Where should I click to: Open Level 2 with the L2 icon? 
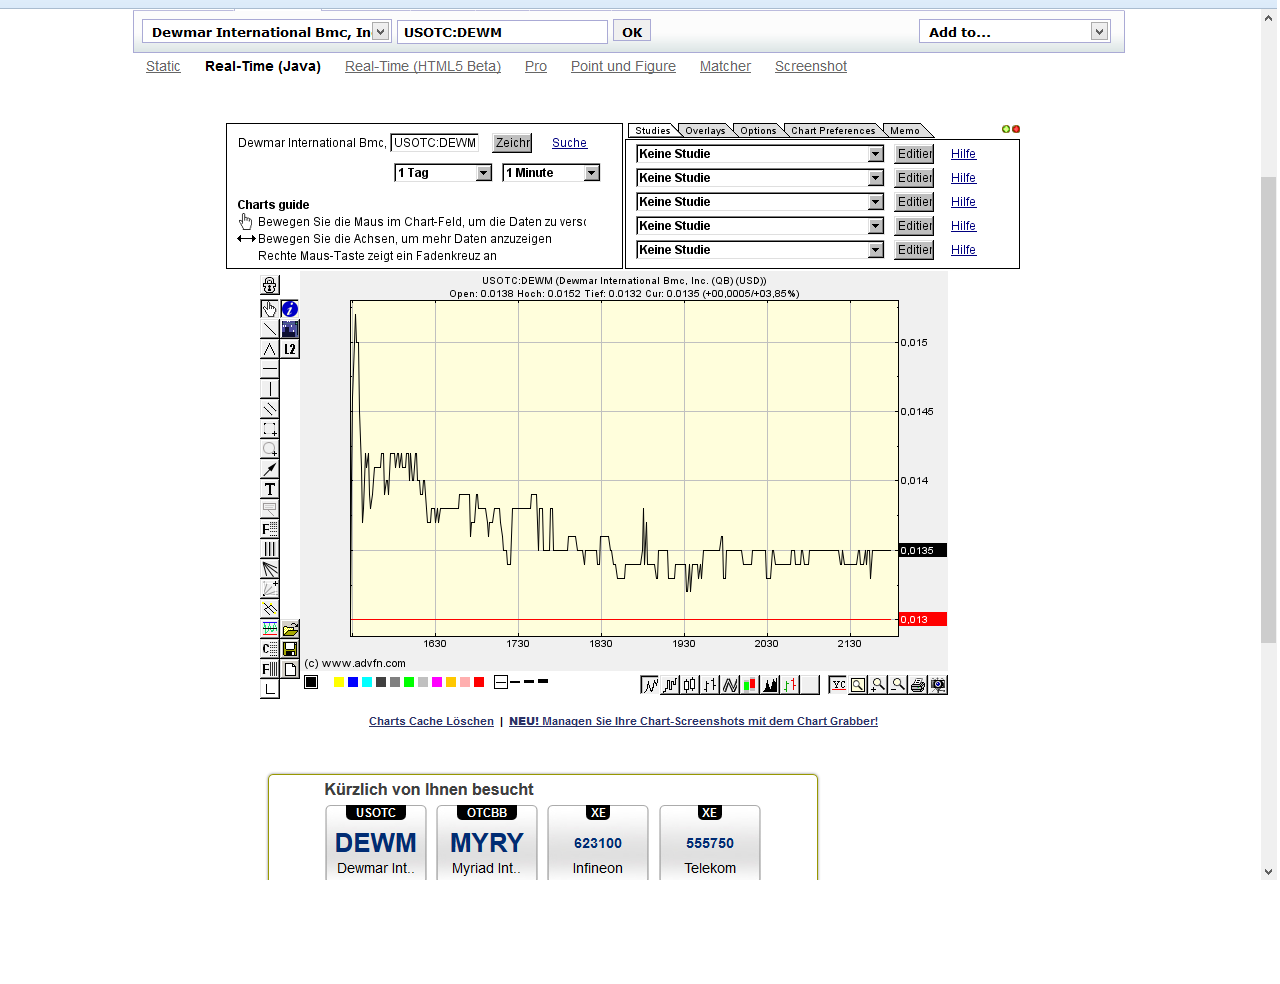290,349
